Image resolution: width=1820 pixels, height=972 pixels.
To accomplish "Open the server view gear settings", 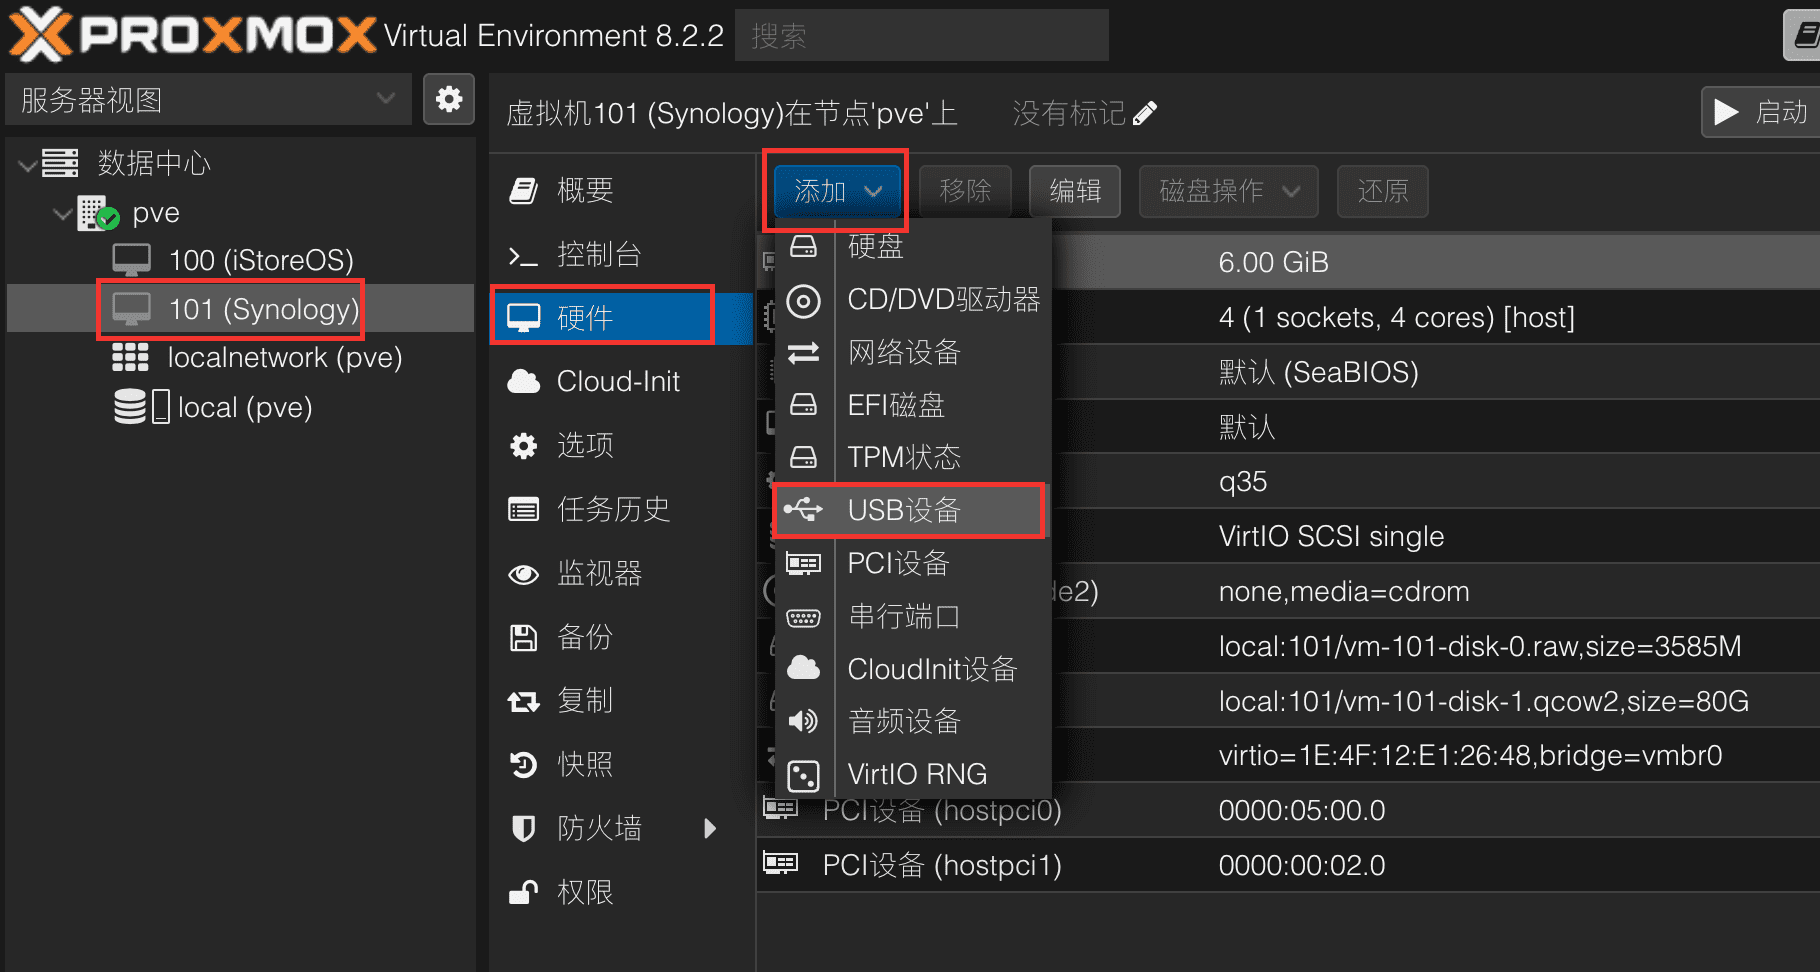I will (449, 99).
